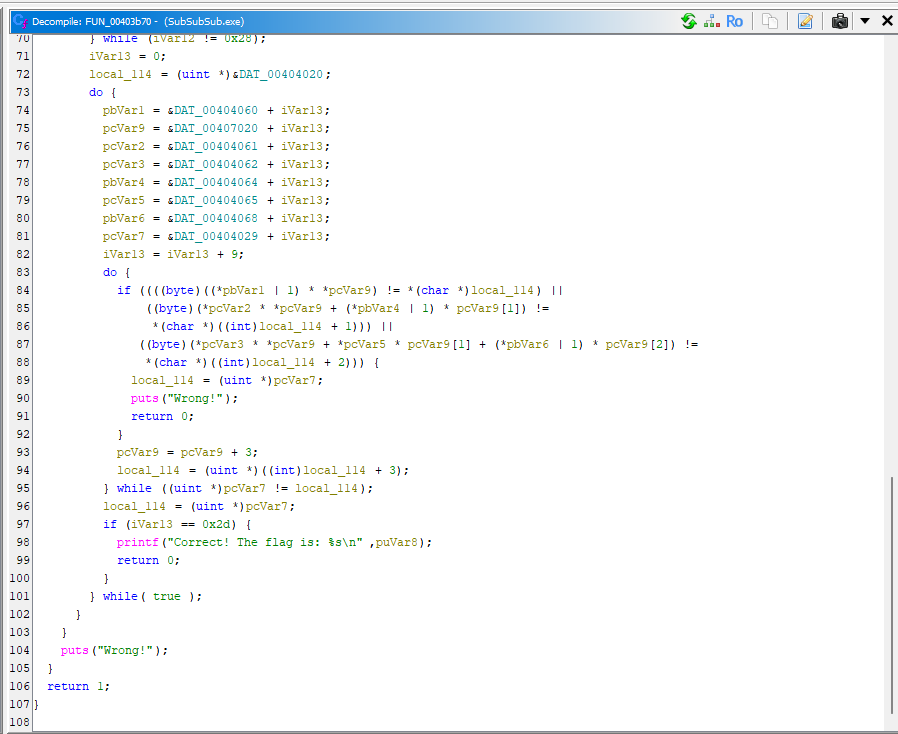Open the decompiler options dropdown arrow

pos(865,21)
